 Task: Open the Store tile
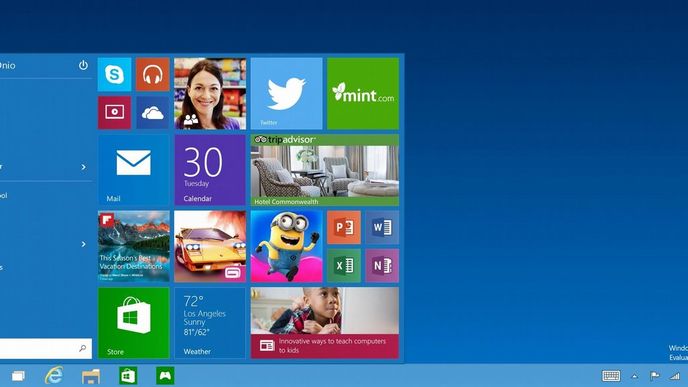pyautogui.click(x=134, y=323)
